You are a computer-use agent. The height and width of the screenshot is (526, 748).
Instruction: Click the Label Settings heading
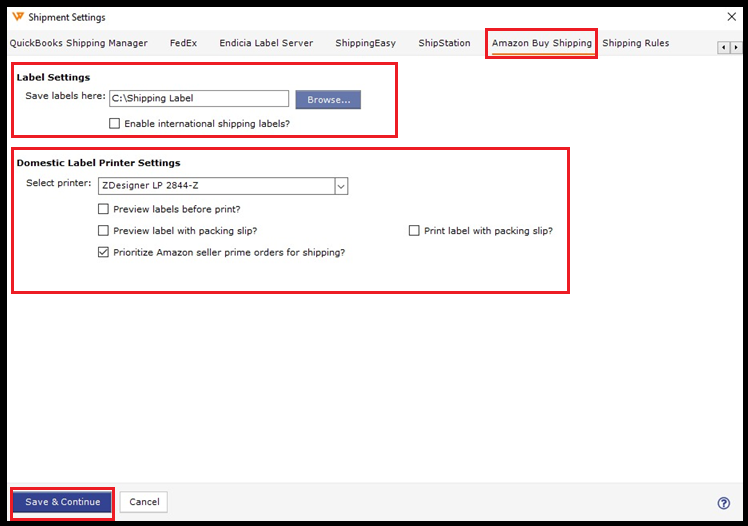click(x=53, y=77)
